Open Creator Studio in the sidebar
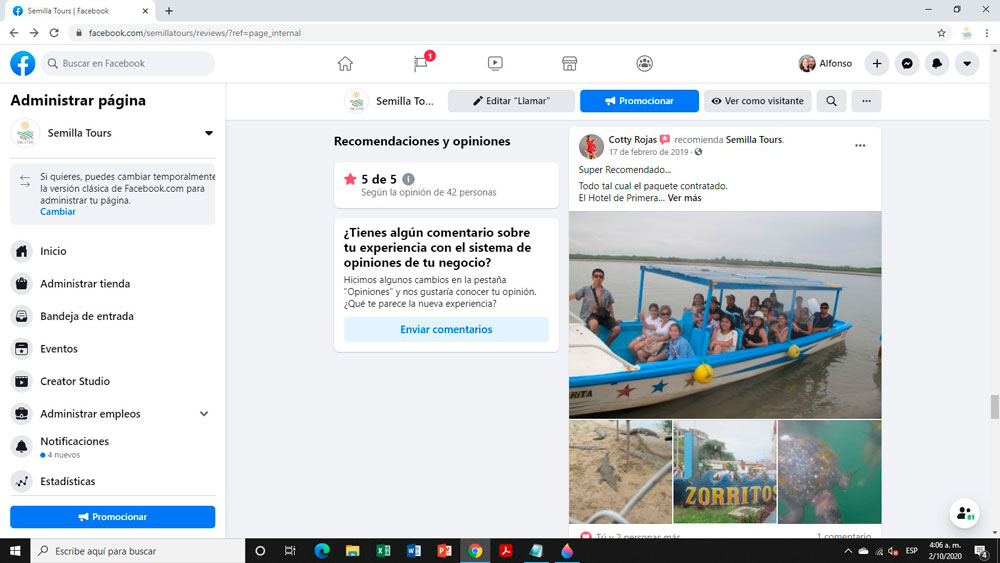The height and width of the screenshot is (563, 1000). pos(113,381)
